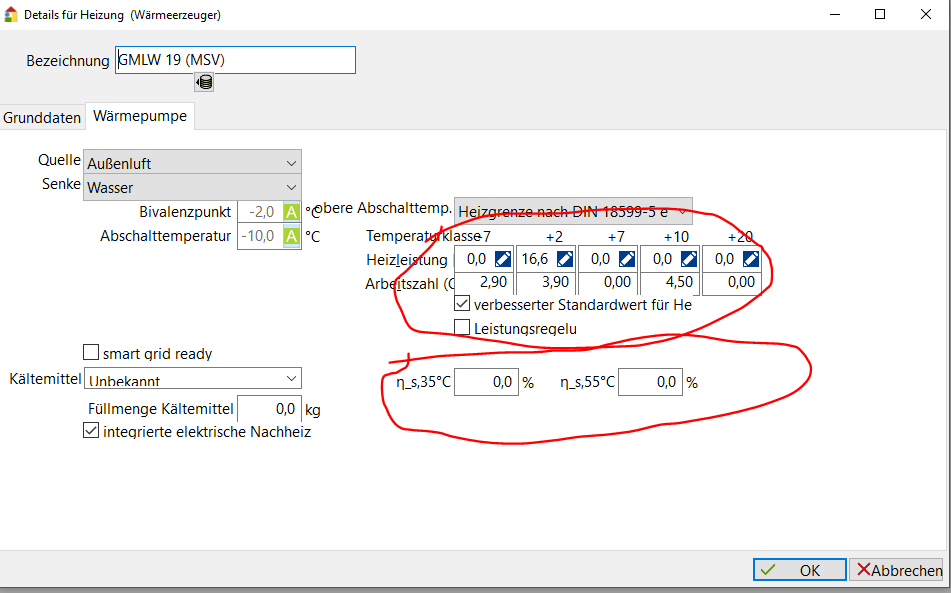Click edit pencil icon for Heizleistung at +20
This screenshot has height=593, width=951.
pyautogui.click(x=750, y=259)
